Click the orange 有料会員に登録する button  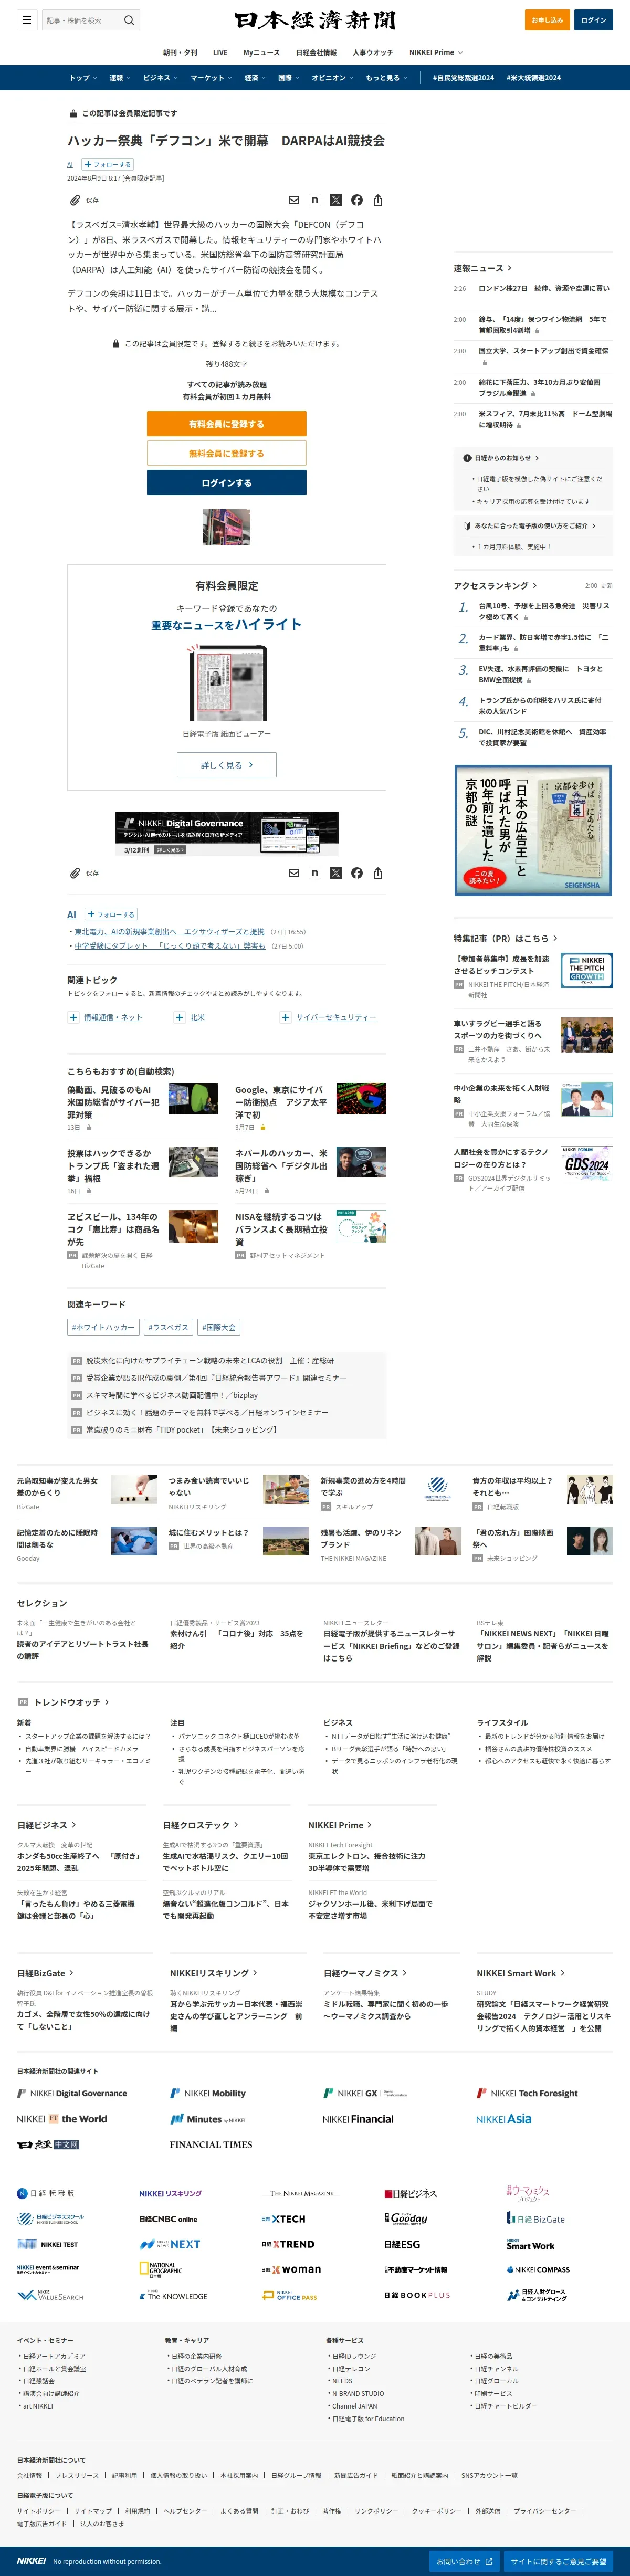pos(227,424)
